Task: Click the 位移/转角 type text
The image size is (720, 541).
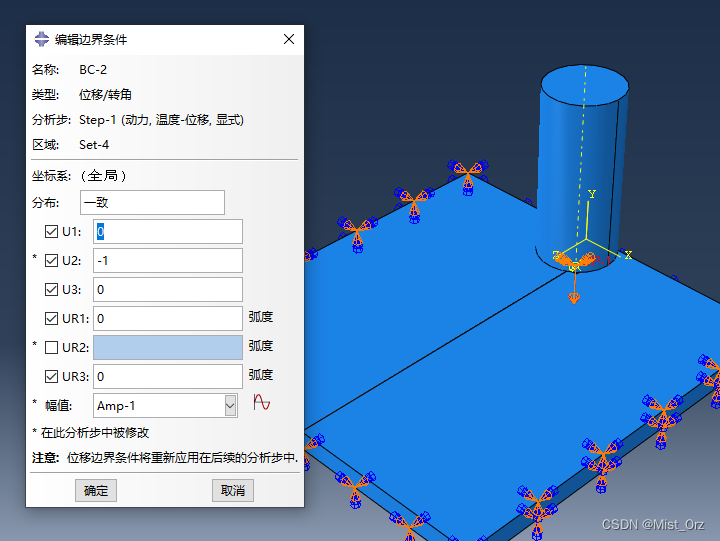Action: (x=105, y=95)
